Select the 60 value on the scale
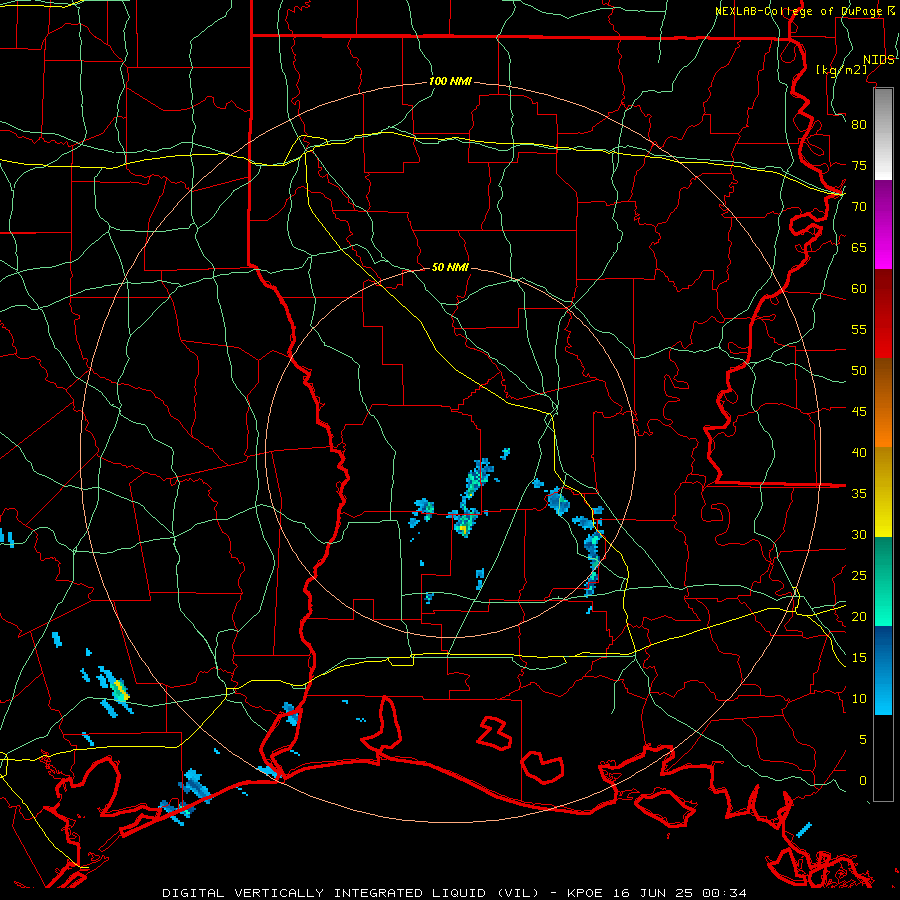 [x=859, y=289]
